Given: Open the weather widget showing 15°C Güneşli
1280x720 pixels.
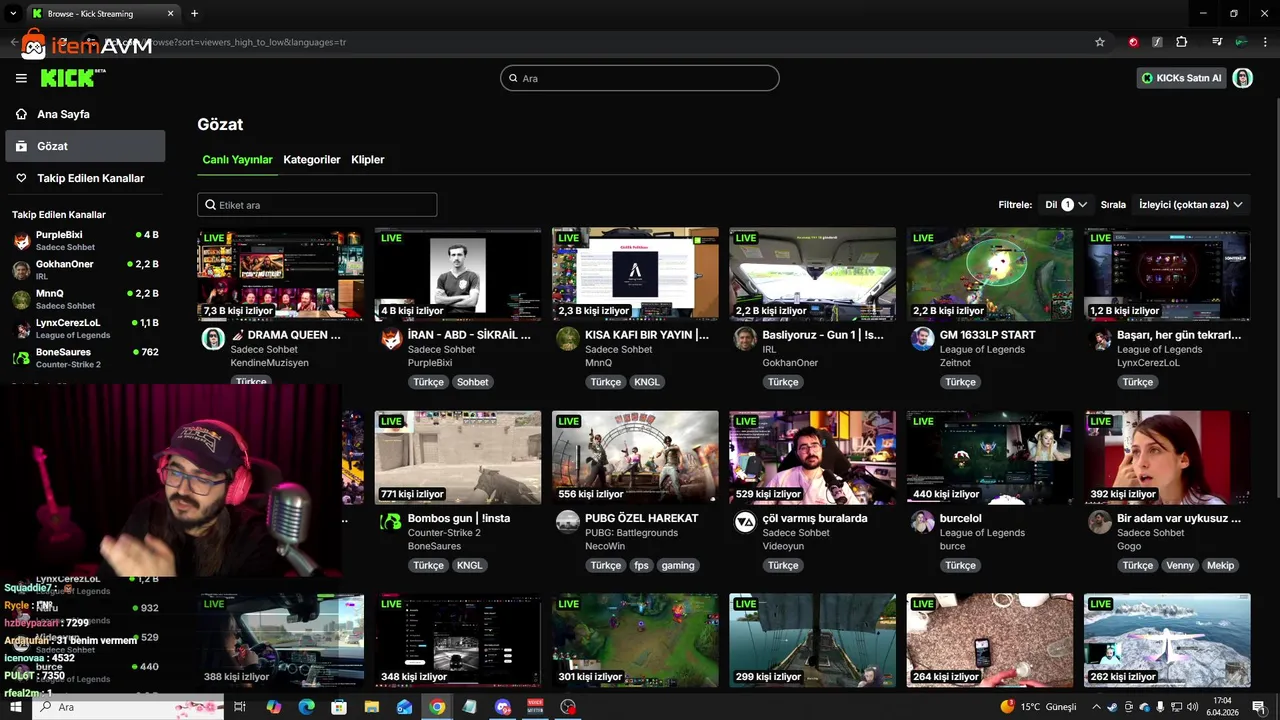Looking at the screenshot, I should tap(1038, 707).
